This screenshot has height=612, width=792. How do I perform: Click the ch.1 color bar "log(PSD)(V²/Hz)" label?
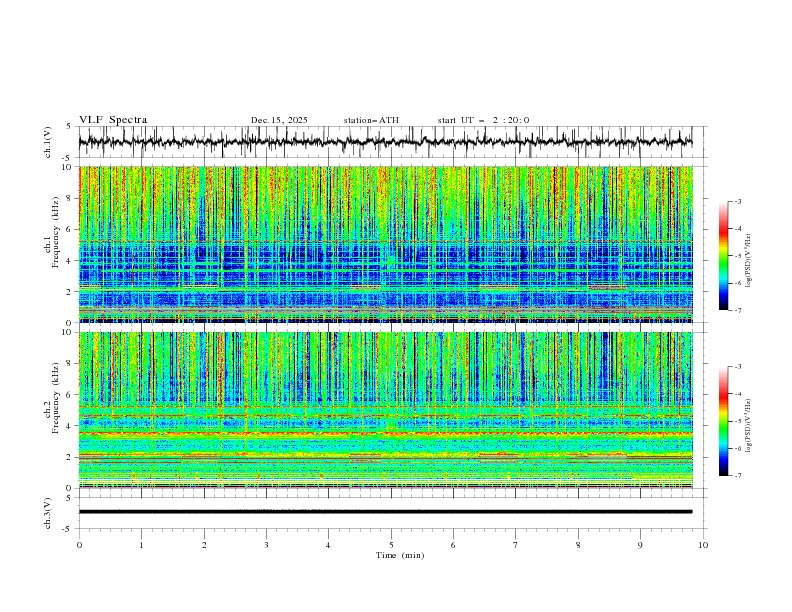[x=750, y=261]
